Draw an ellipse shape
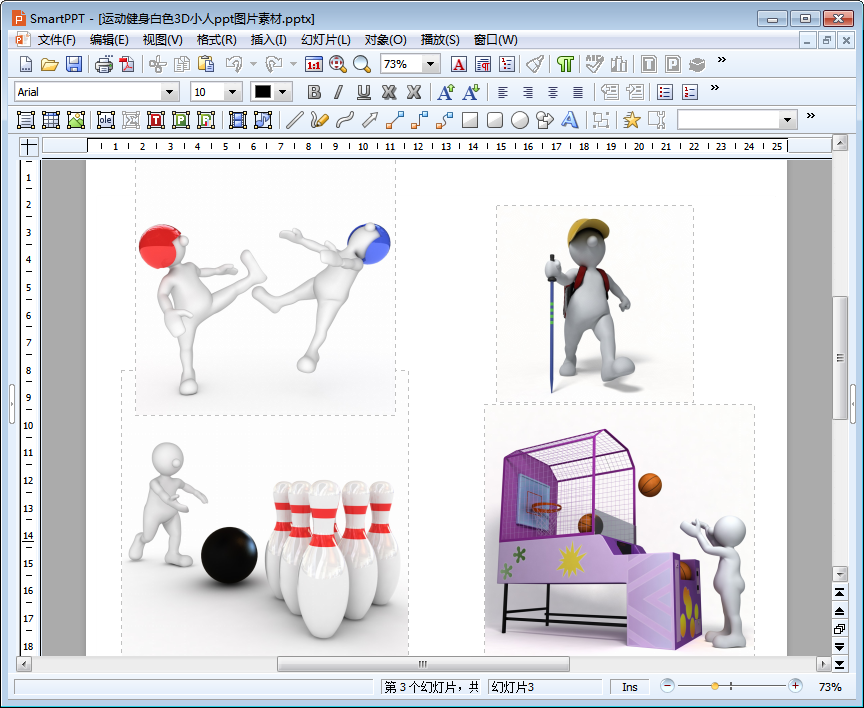 520,120
